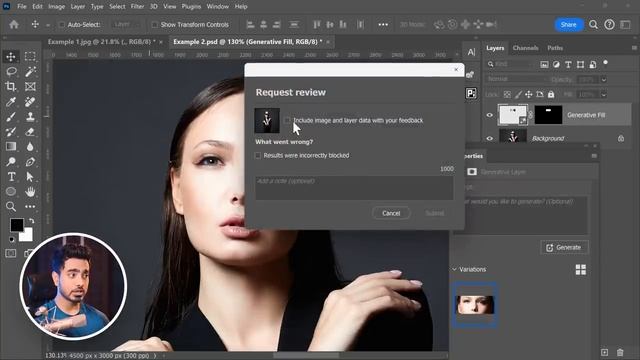Toggle the layer filter on/off switch
This screenshot has height=360, width=640.
pos(606,63)
